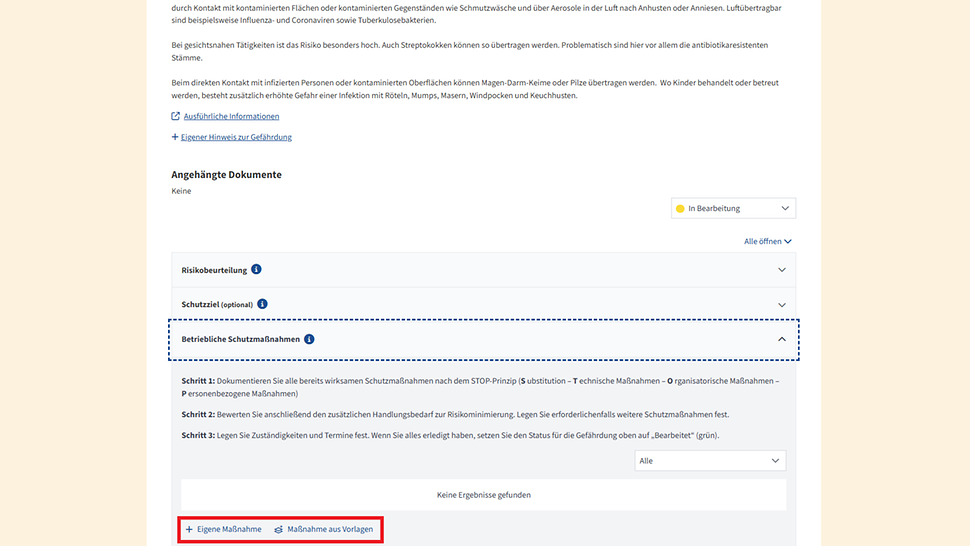
Task: Open the Alle filter dropdown
Action: [x=710, y=461]
